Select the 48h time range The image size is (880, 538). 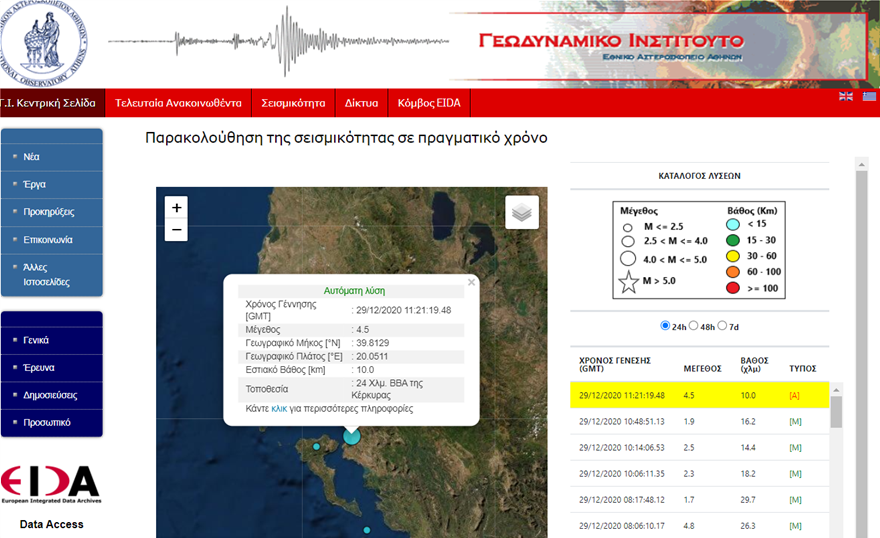click(x=694, y=326)
